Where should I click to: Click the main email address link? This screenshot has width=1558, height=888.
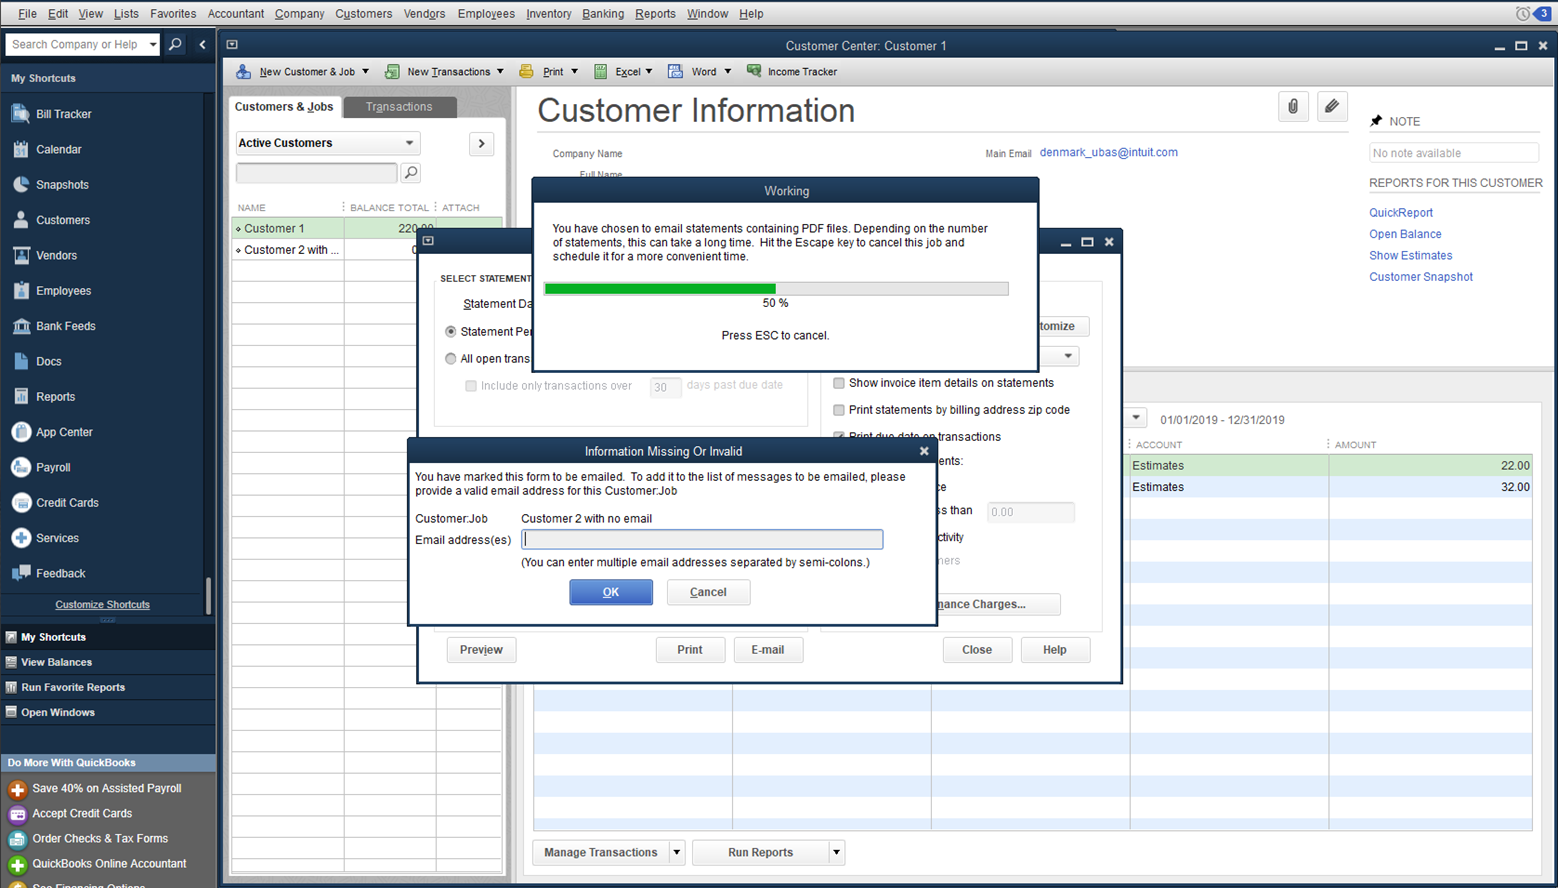(1108, 153)
